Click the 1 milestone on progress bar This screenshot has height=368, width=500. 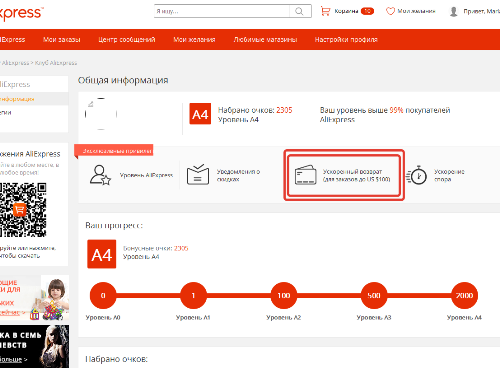(193, 295)
